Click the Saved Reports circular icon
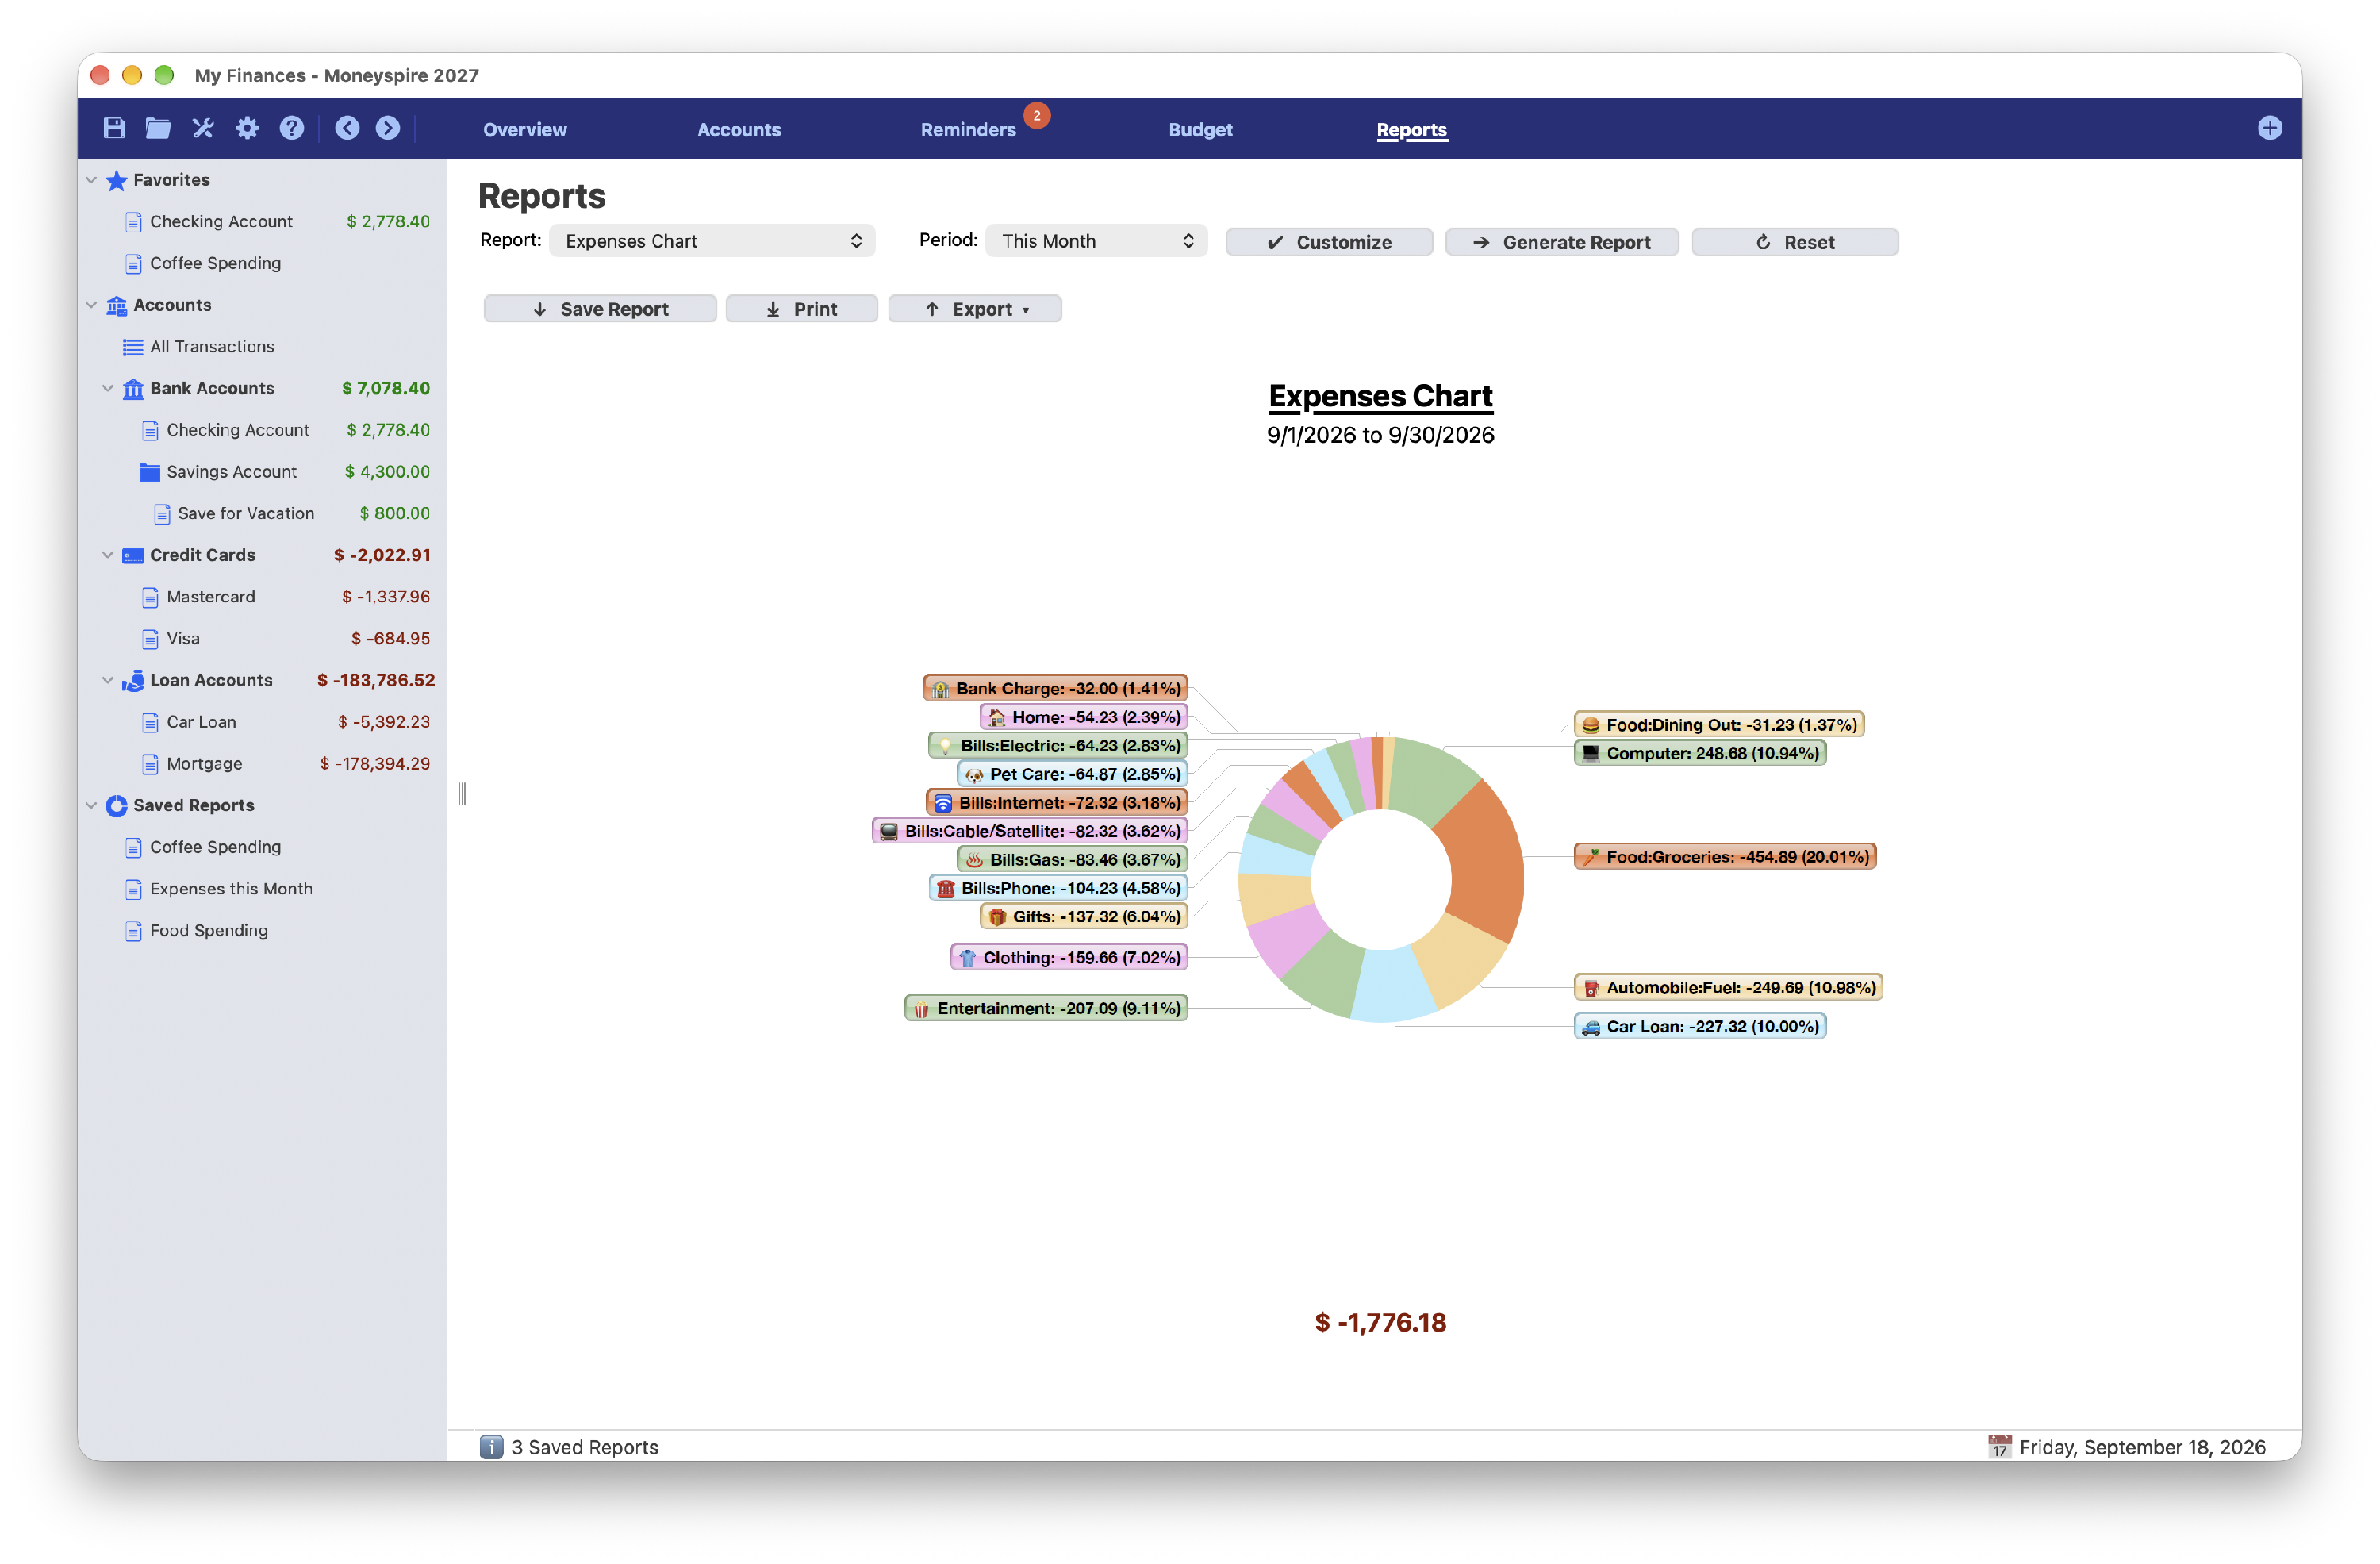2380x1564 pixels. coord(116,806)
